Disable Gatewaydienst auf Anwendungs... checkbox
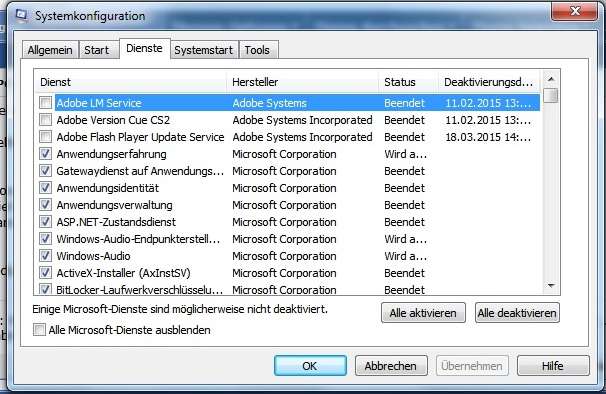 46,171
